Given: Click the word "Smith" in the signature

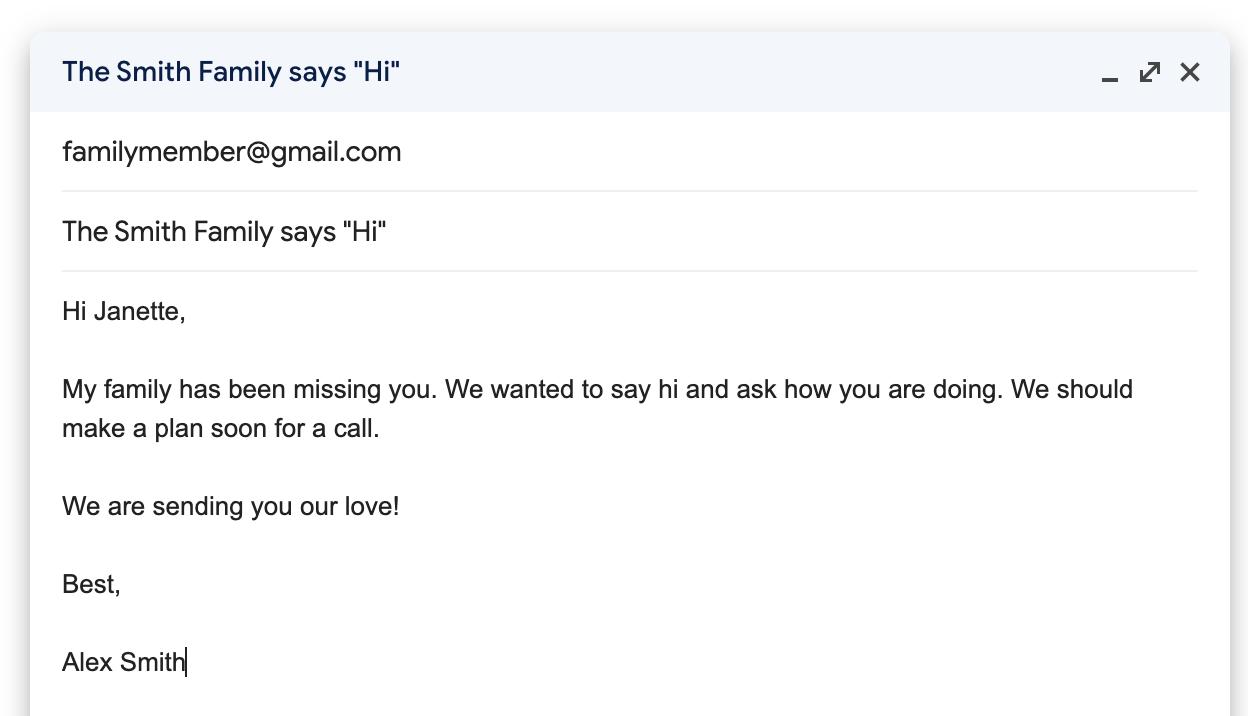Looking at the screenshot, I should pyautogui.click(x=152, y=662).
